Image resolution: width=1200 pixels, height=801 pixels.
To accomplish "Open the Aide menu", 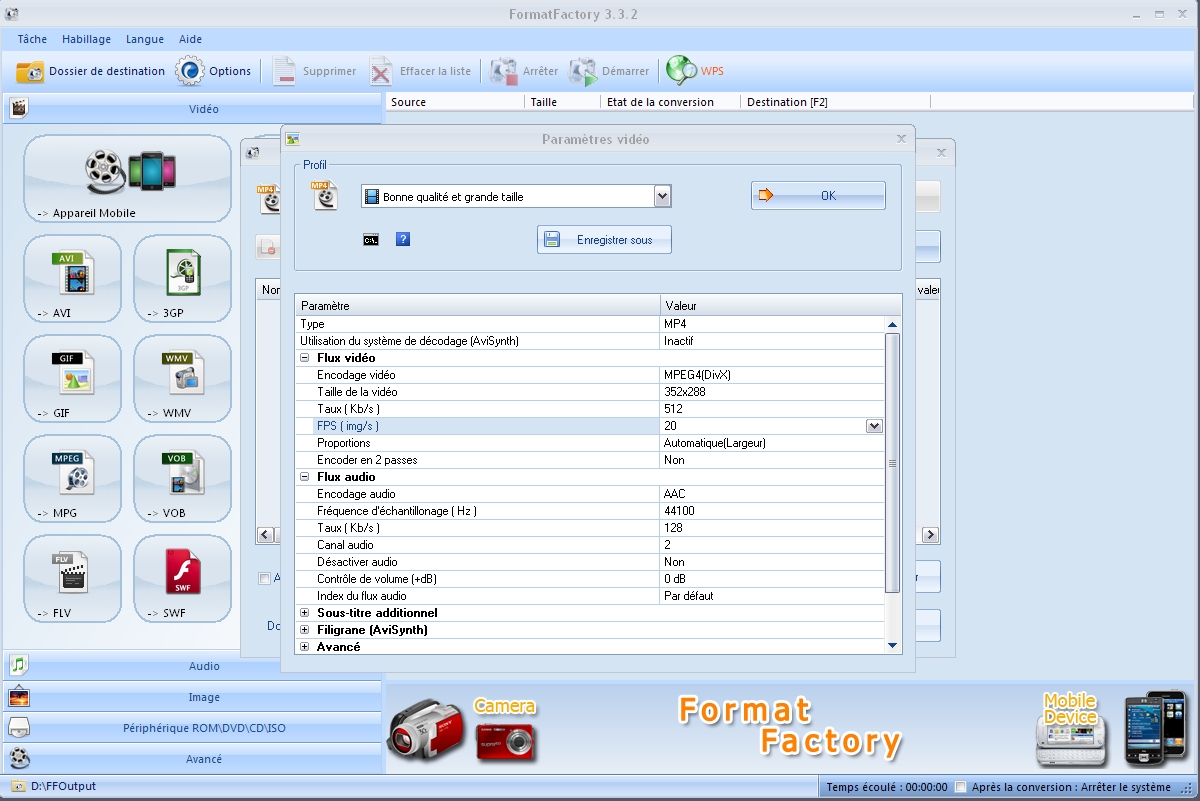I will click(190, 39).
